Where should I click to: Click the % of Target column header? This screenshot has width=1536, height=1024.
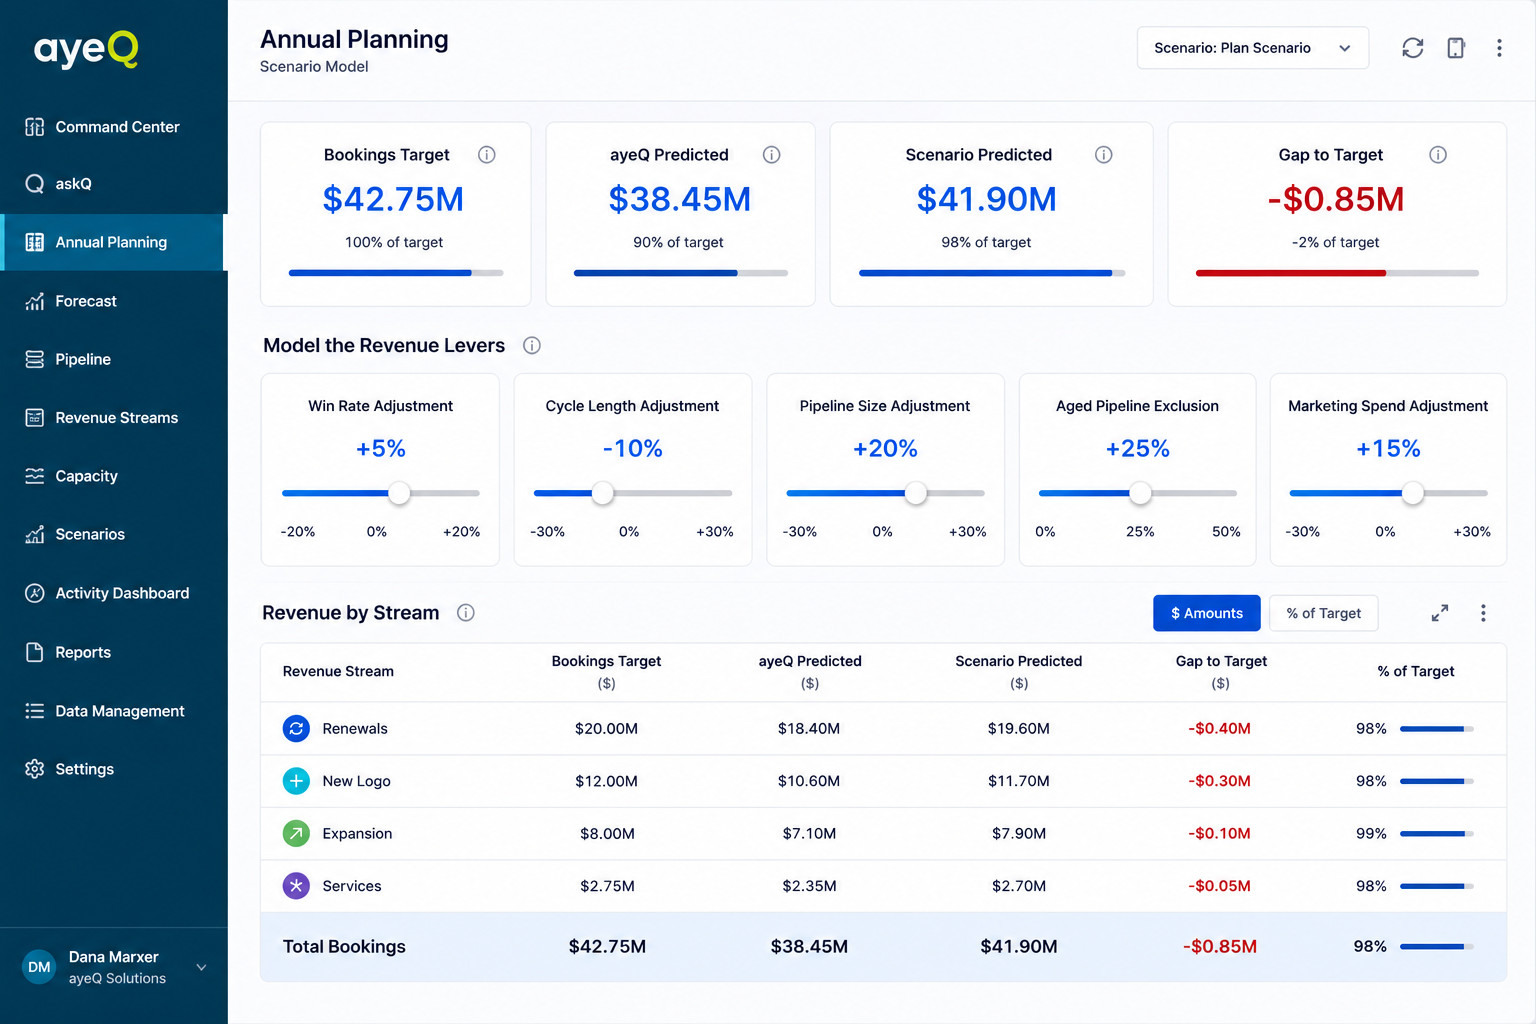pos(1416,672)
